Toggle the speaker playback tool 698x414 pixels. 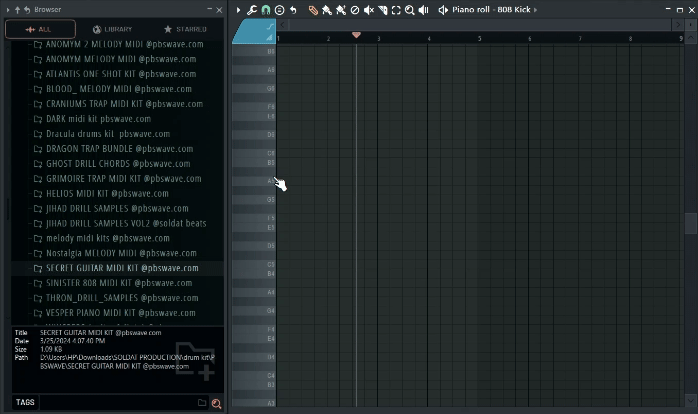pos(424,10)
